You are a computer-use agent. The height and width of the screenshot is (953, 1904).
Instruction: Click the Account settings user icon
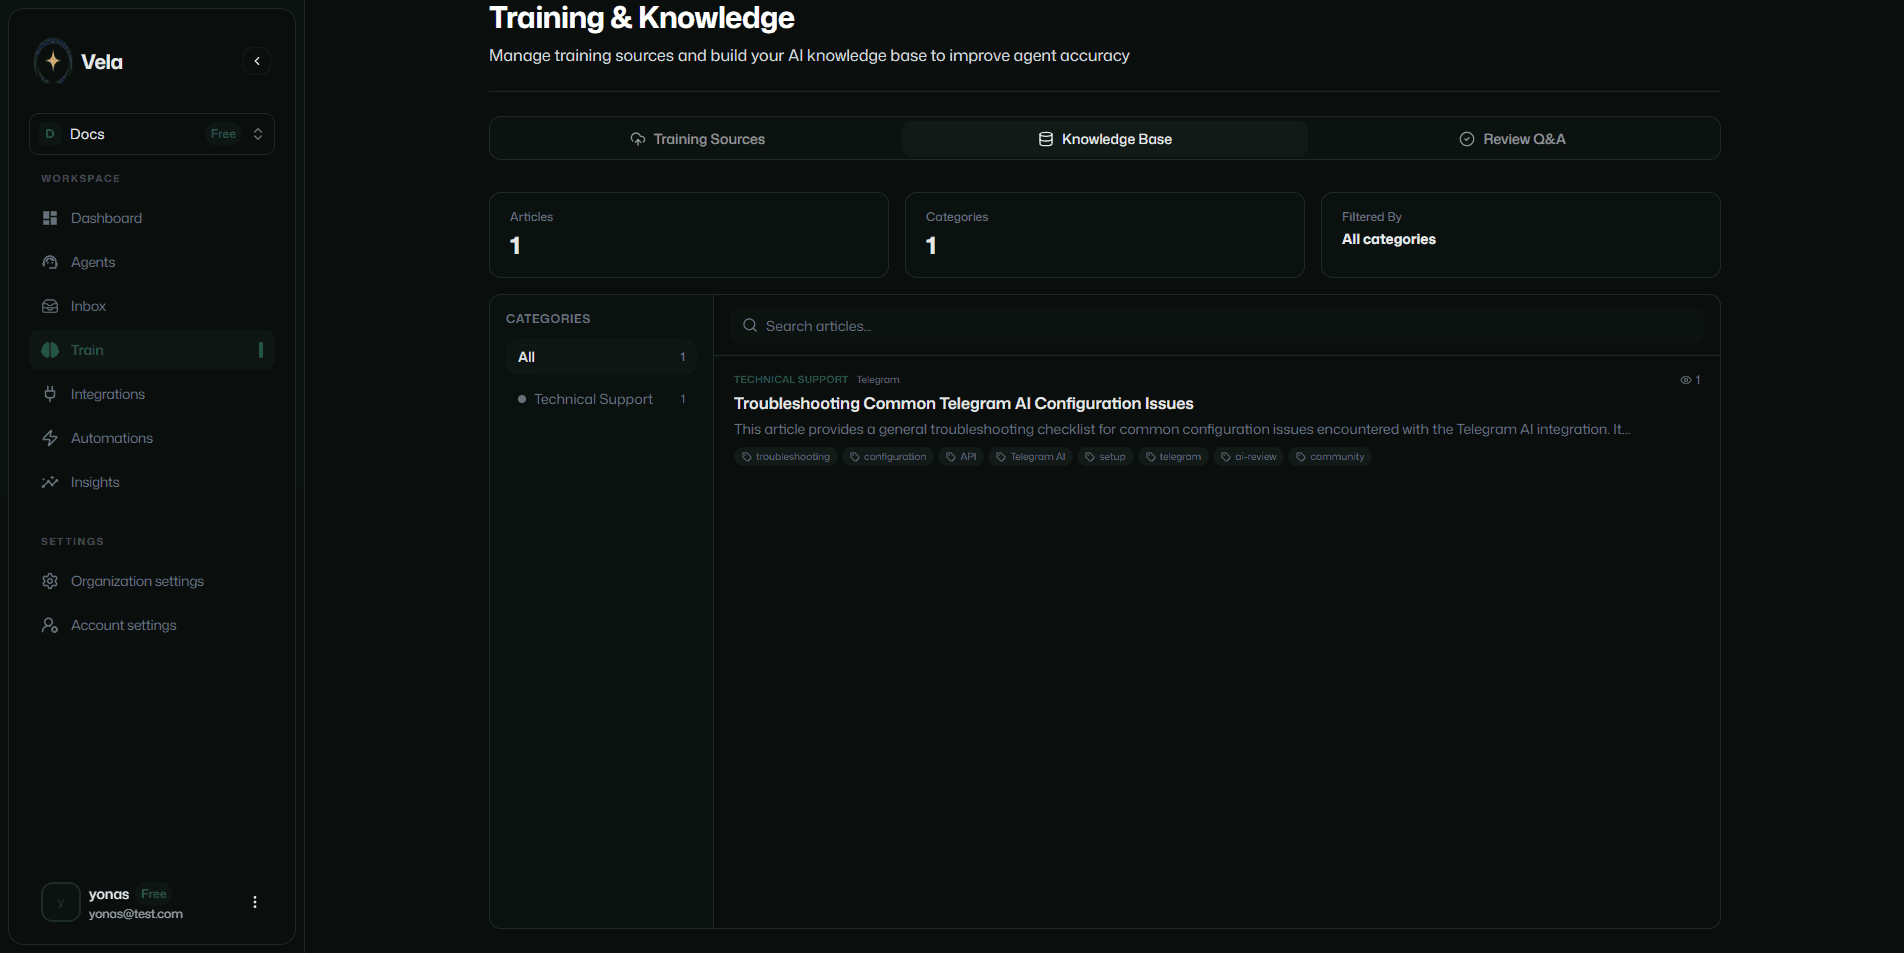pos(50,625)
